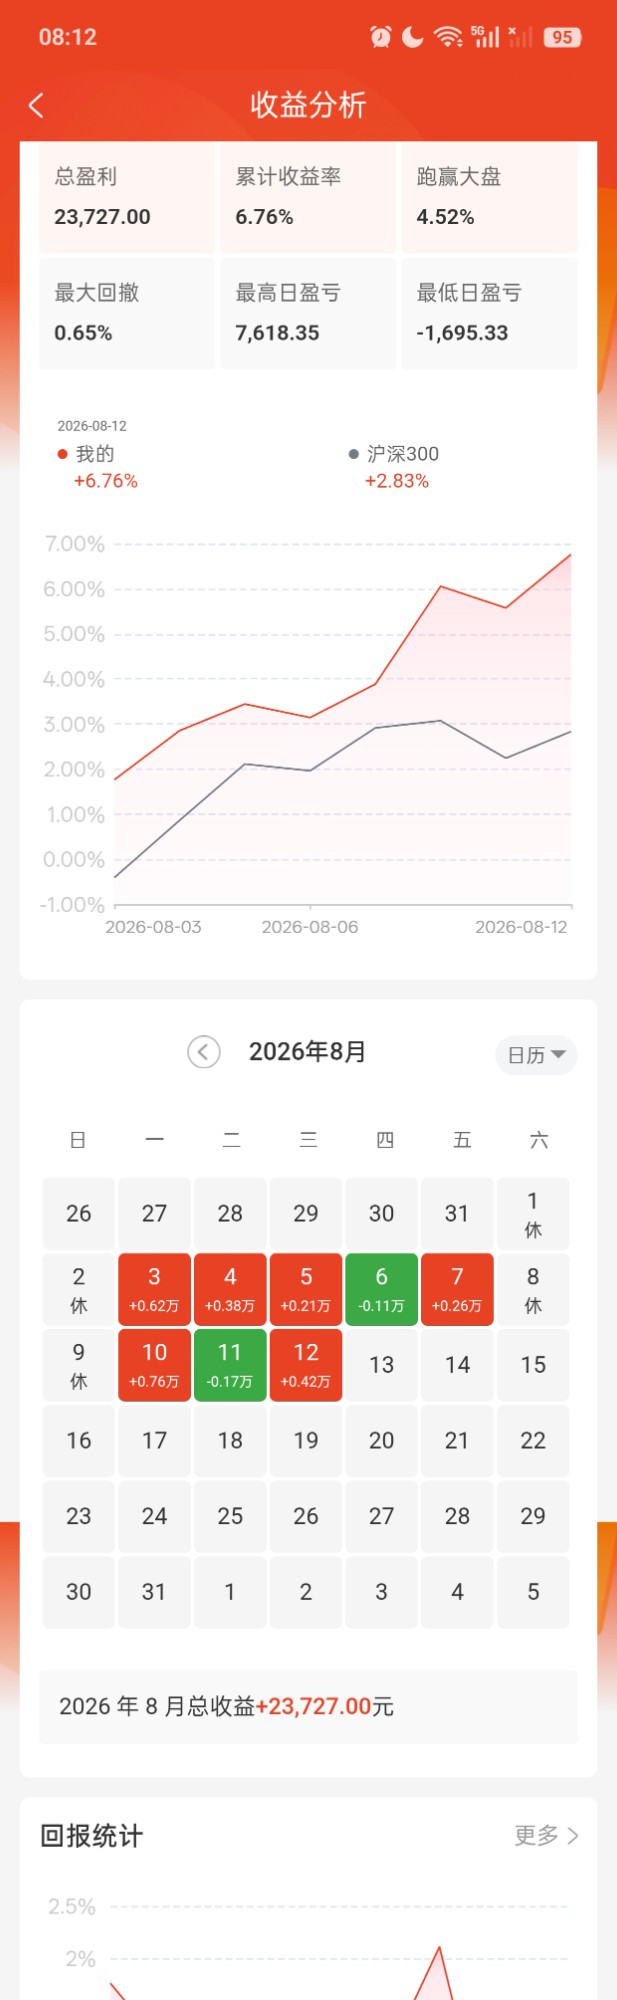Screen dimensions: 617x2000
Task: Tap the alarm clock status icon
Action: coord(381,37)
